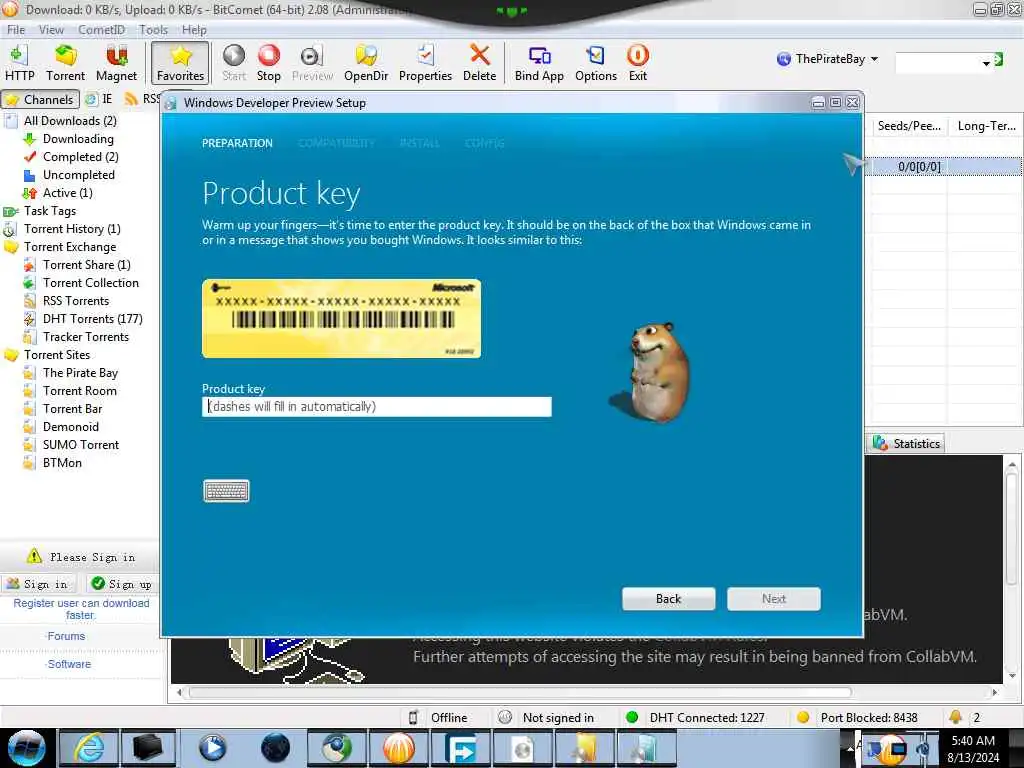
Task: Click the Next button in Setup
Action: click(773, 599)
